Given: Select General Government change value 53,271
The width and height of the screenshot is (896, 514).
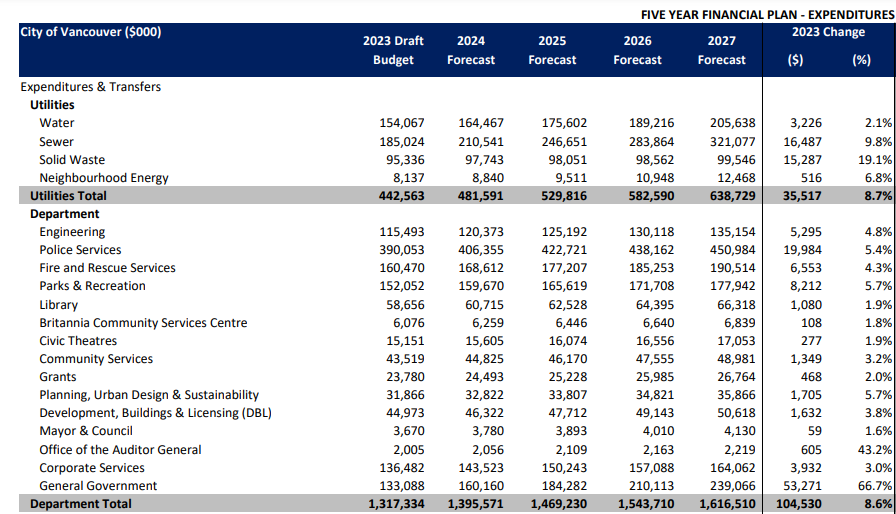Looking at the screenshot, I should coord(802,486).
